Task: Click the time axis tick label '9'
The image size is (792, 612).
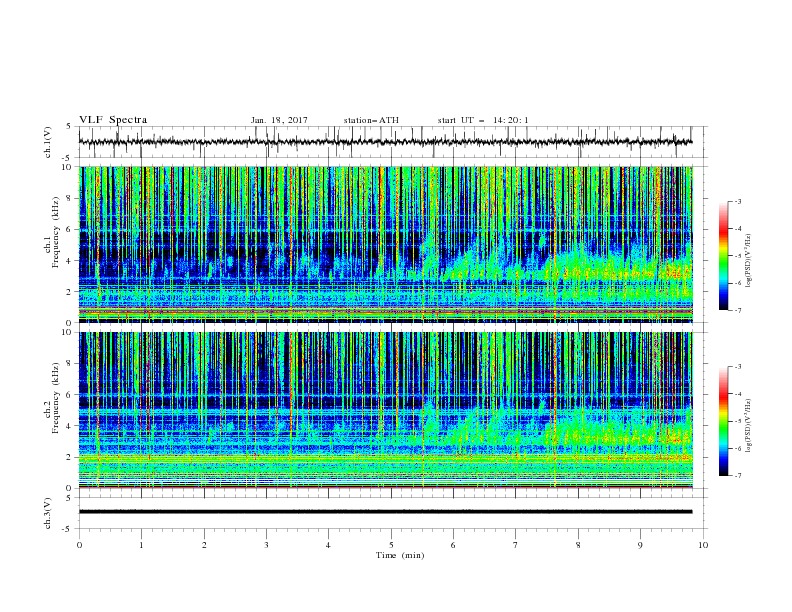Action: point(640,545)
